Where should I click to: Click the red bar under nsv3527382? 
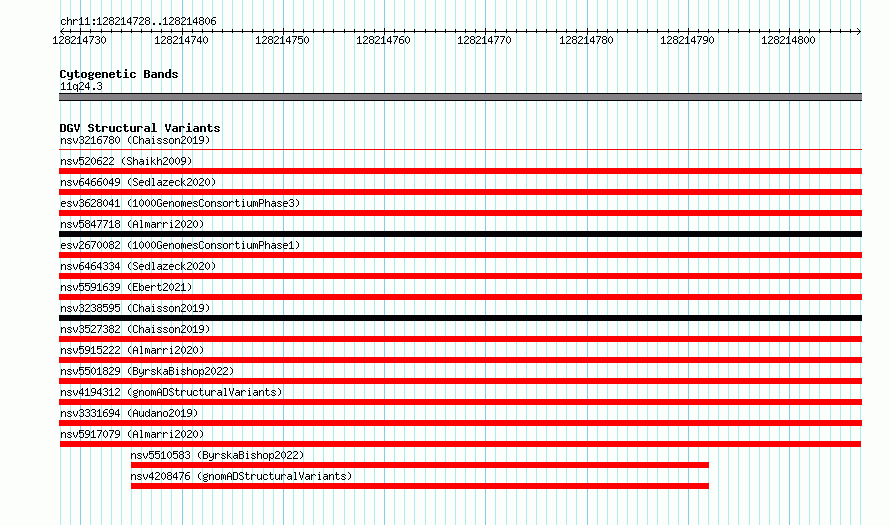pos(460,339)
